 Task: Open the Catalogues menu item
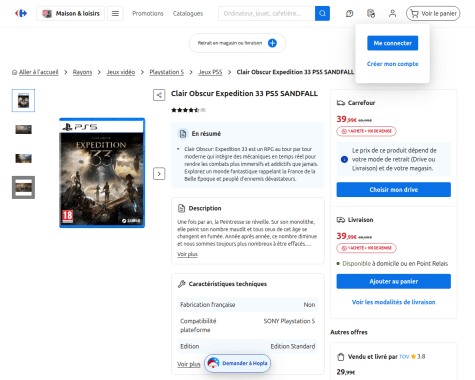coord(188,13)
